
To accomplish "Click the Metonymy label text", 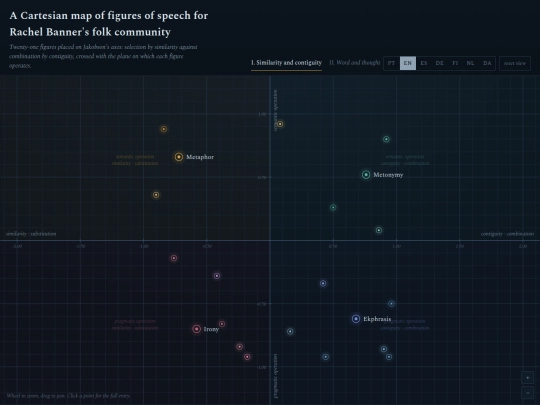I will pyautogui.click(x=388, y=175).
